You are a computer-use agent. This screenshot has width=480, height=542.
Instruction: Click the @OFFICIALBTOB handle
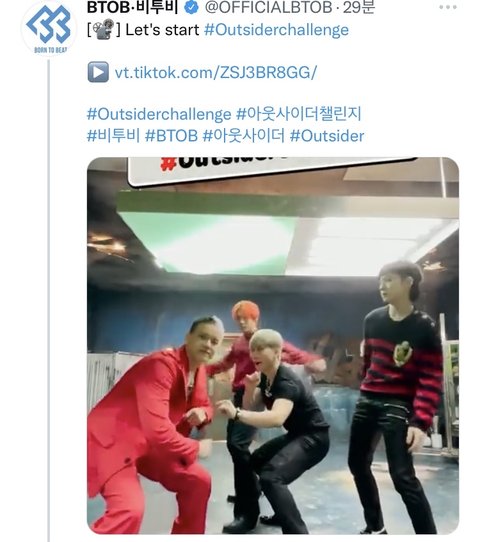pyautogui.click(x=269, y=7)
